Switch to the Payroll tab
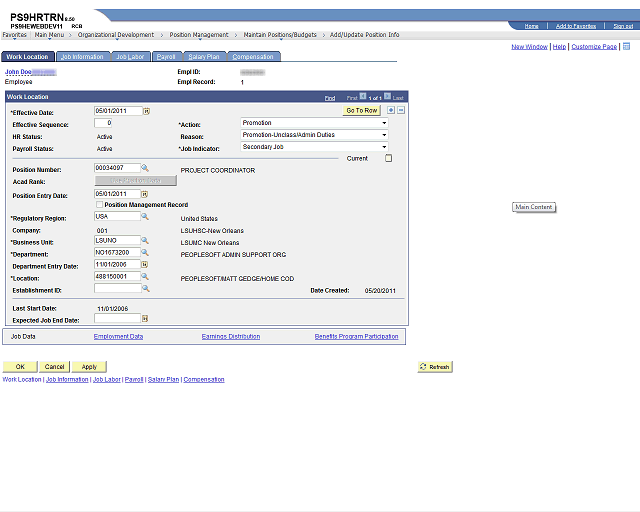640x512 pixels. pyautogui.click(x=166, y=57)
